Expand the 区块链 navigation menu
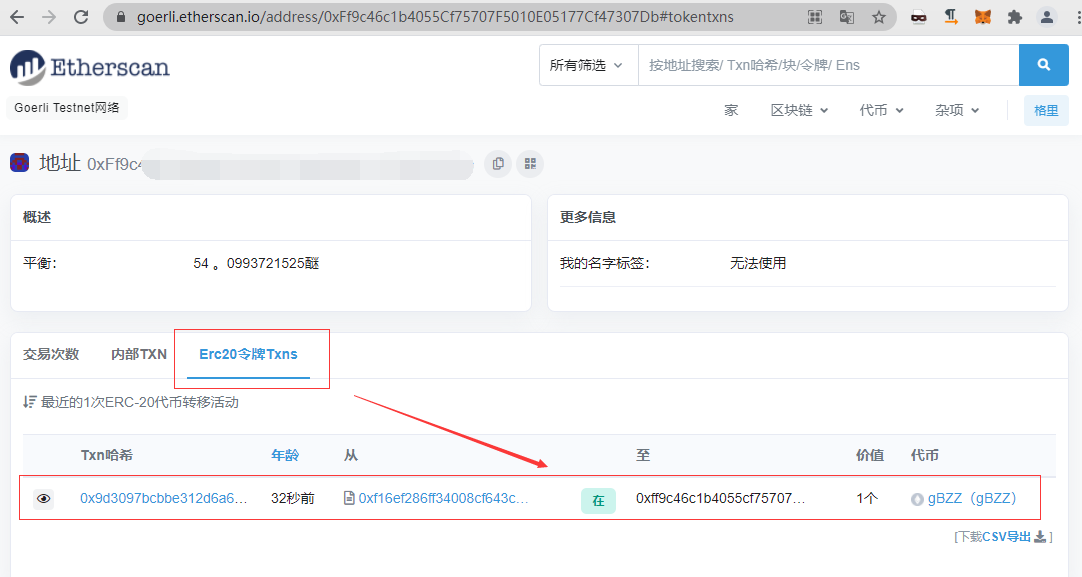 (x=799, y=110)
